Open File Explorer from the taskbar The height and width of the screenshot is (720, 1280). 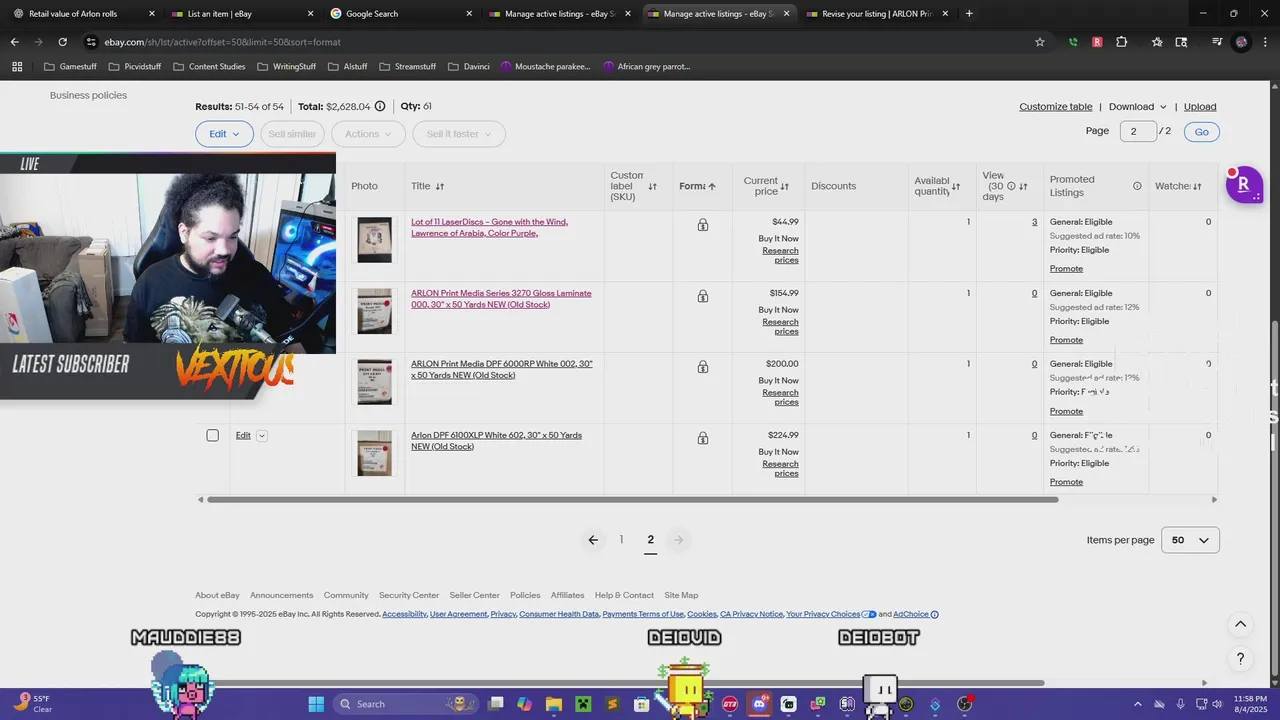pyautogui.click(x=553, y=704)
